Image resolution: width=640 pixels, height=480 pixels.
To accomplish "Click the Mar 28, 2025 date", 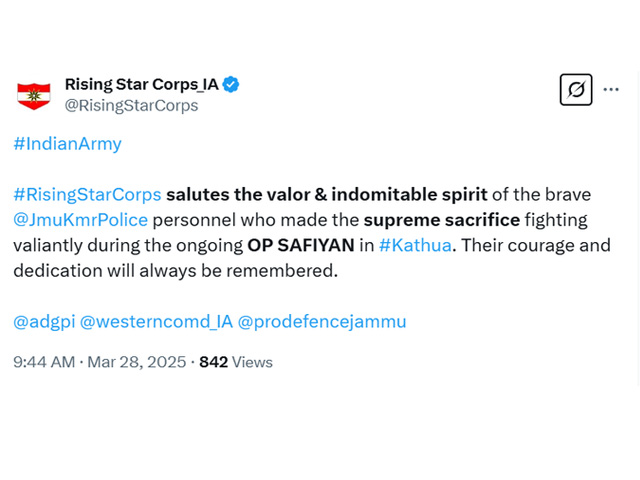I will click(x=137, y=362).
